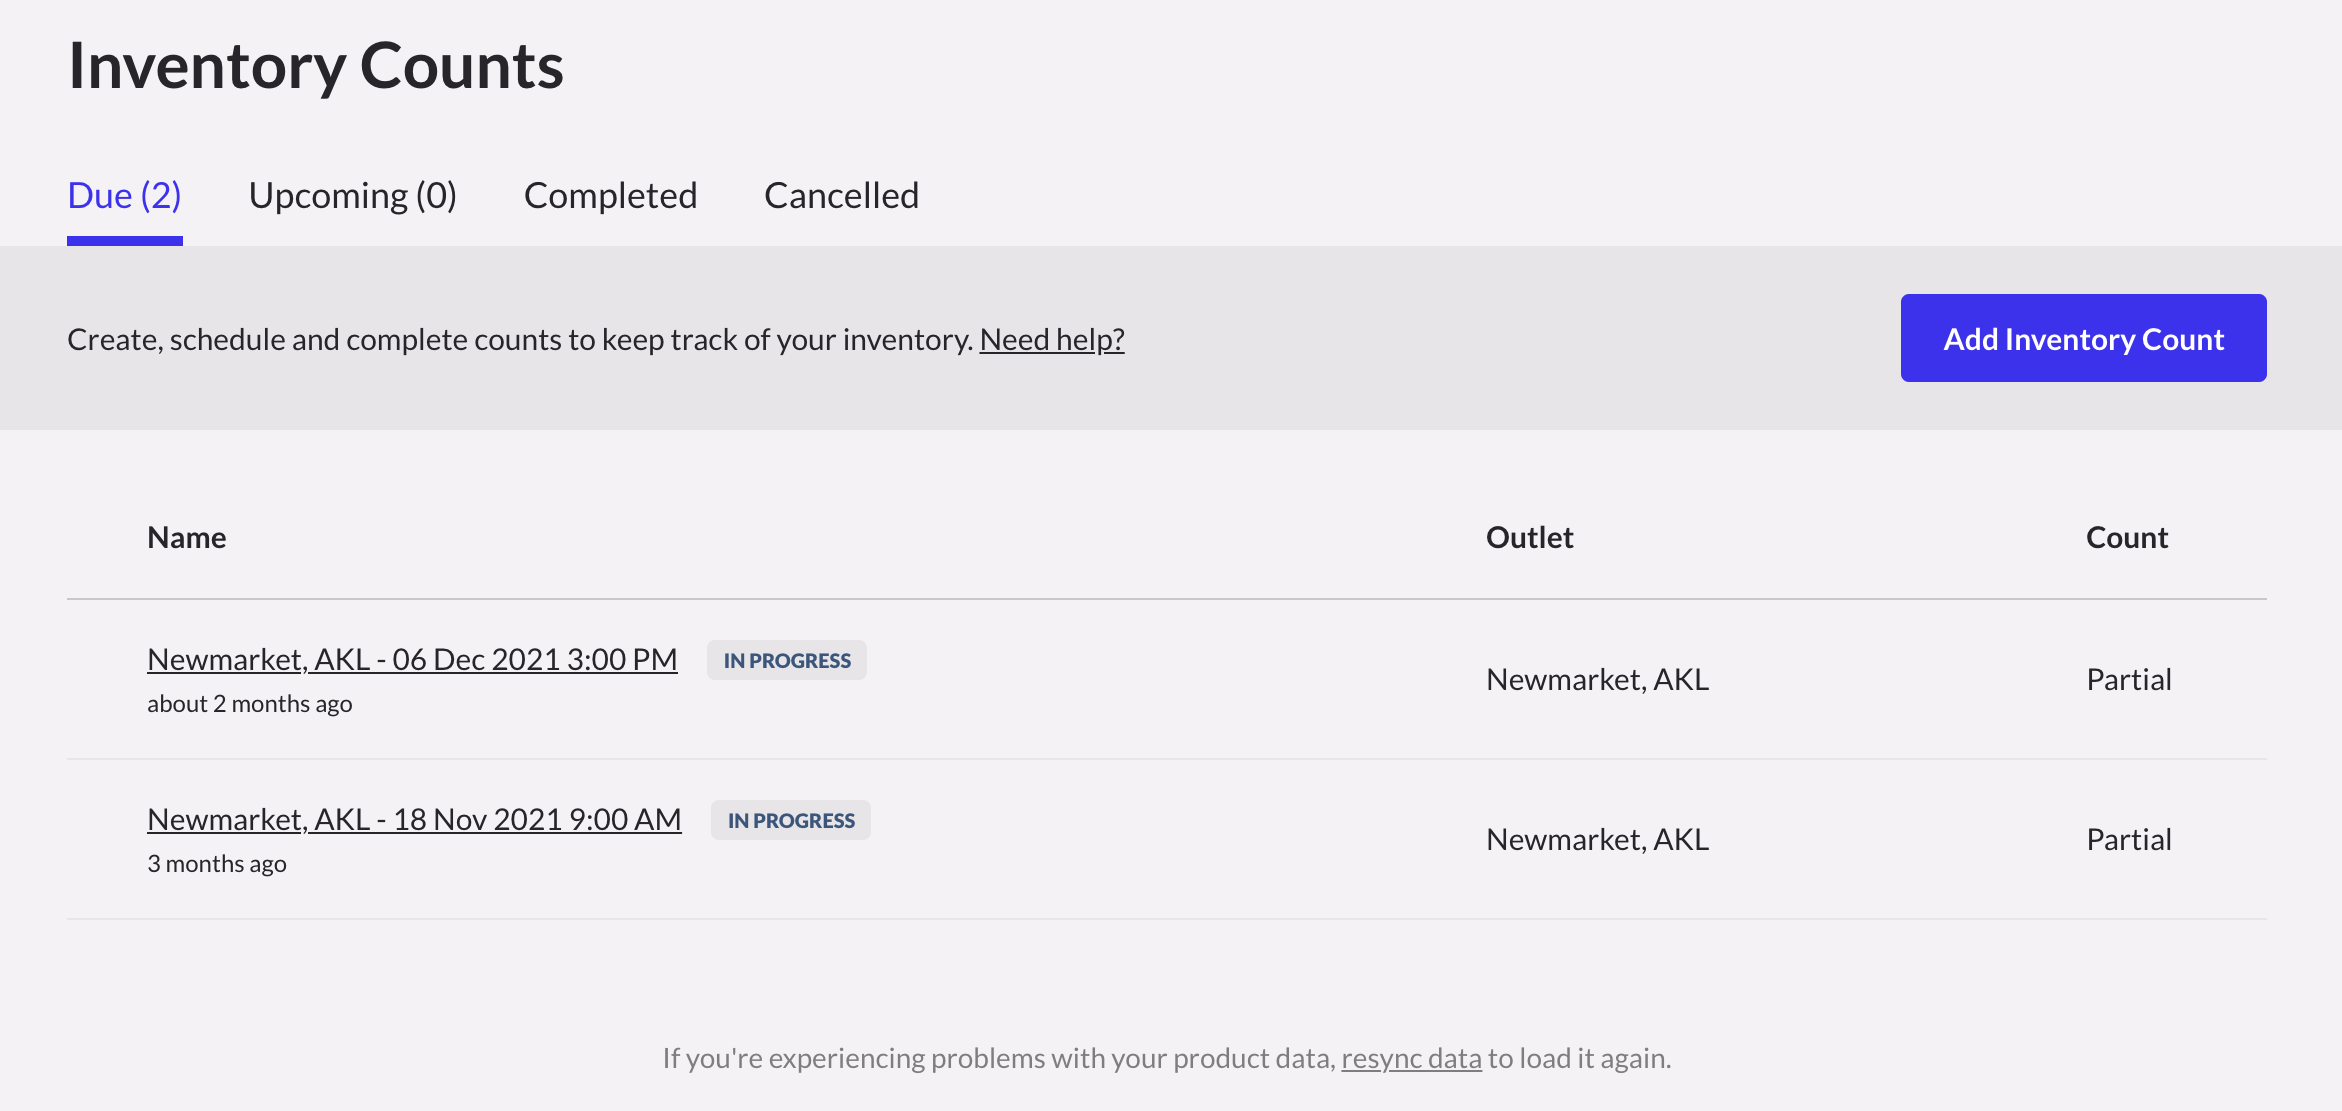Click the Add Inventory Count button
This screenshot has height=1111, width=2342.
2083,338
